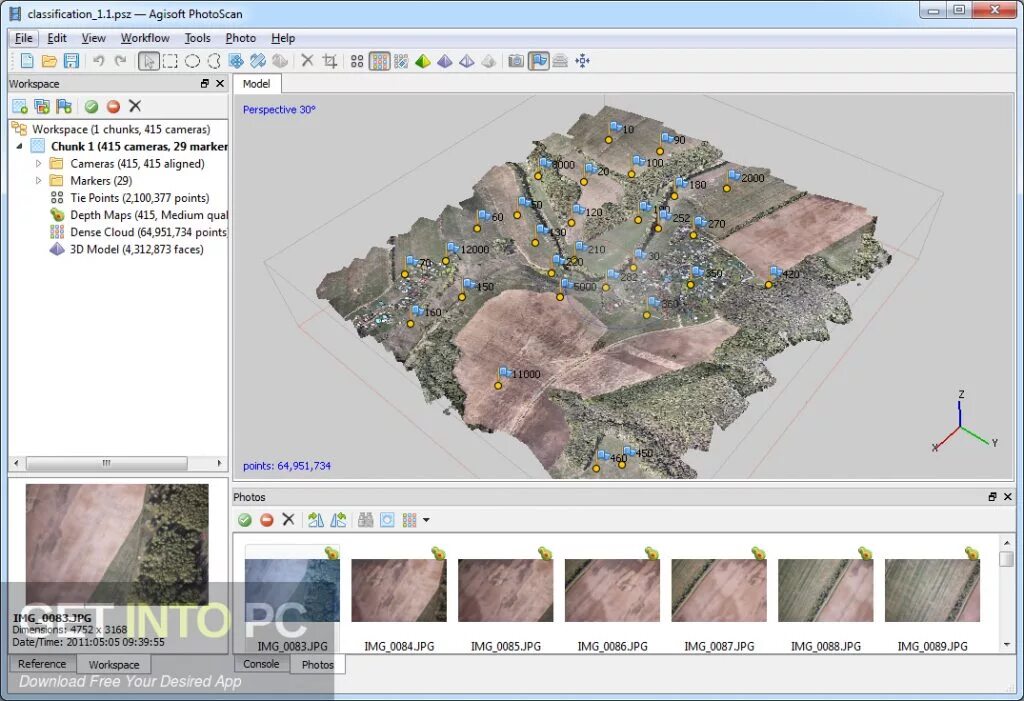Click the Delete selection X icon
This screenshot has width=1024, height=701.
(x=307, y=61)
